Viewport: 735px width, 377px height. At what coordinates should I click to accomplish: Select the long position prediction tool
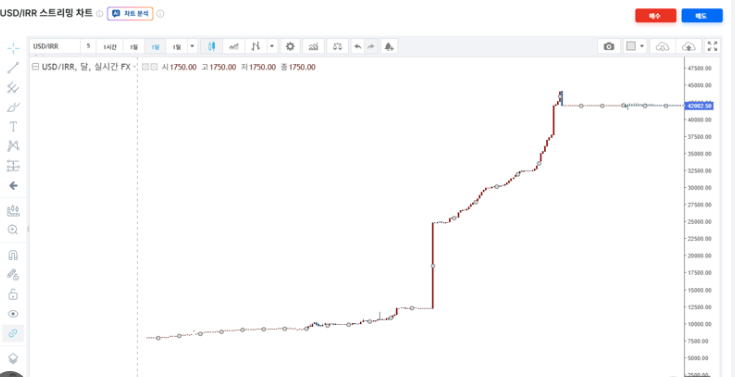click(x=13, y=166)
